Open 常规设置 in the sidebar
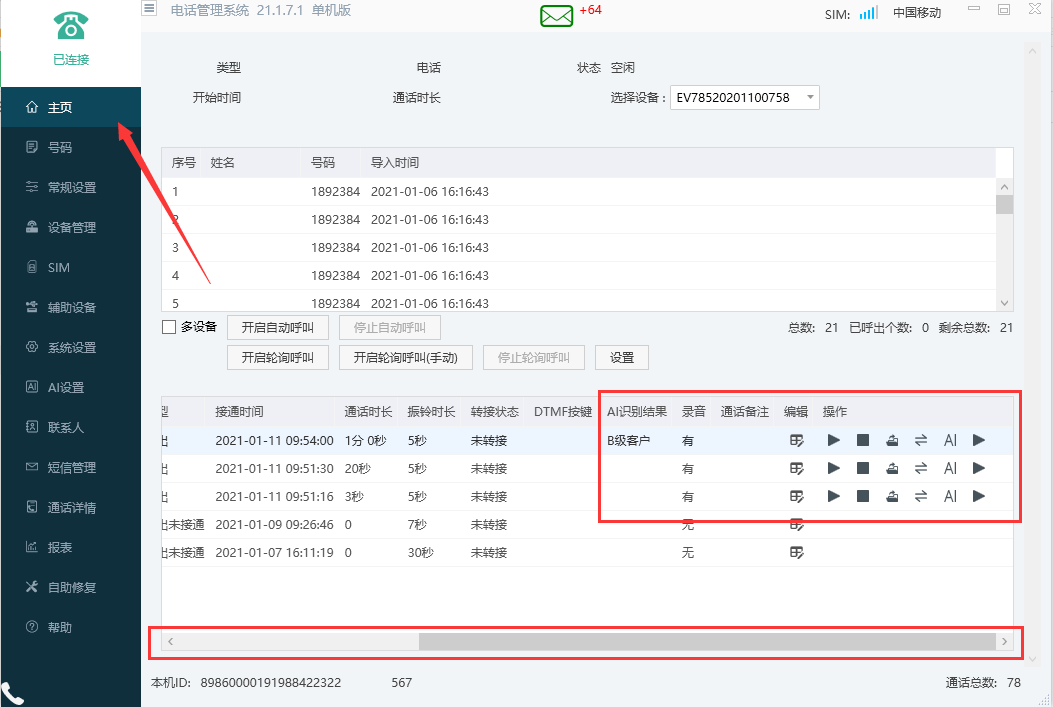Image resolution: width=1053 pixels, height=707 pixels. click(71, 187)
